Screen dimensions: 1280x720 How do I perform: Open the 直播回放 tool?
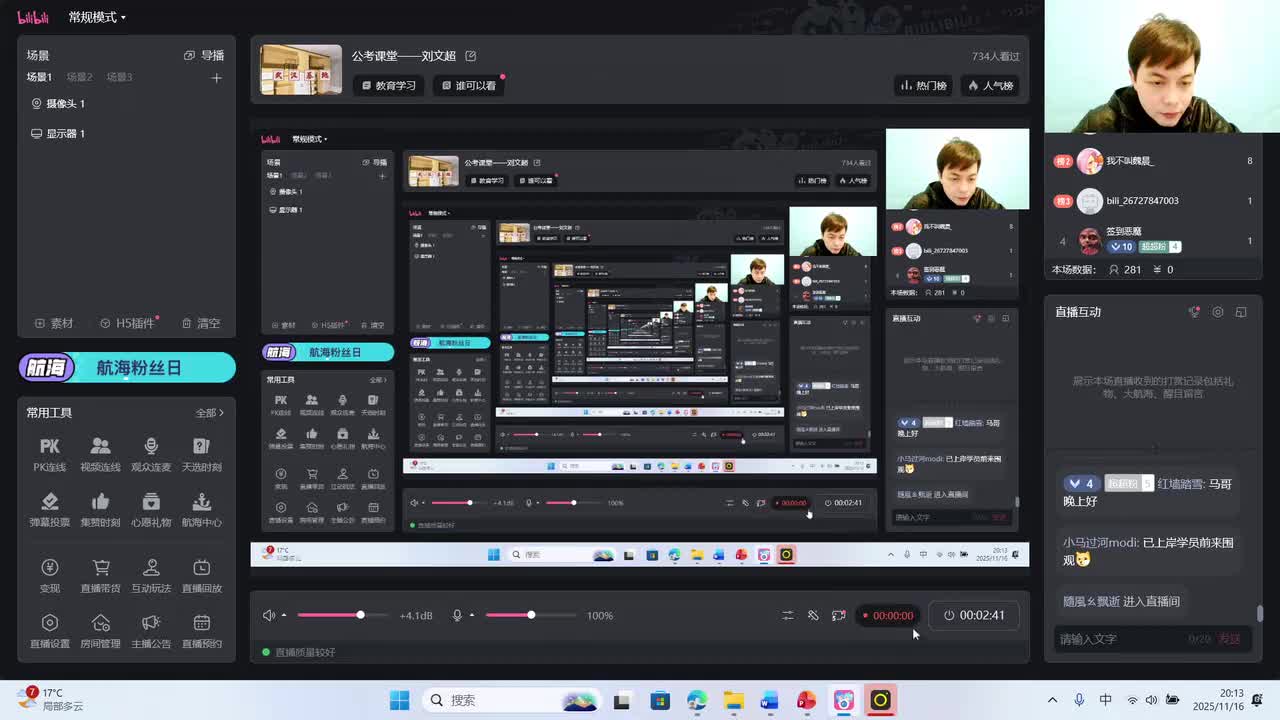click(201, 575)
